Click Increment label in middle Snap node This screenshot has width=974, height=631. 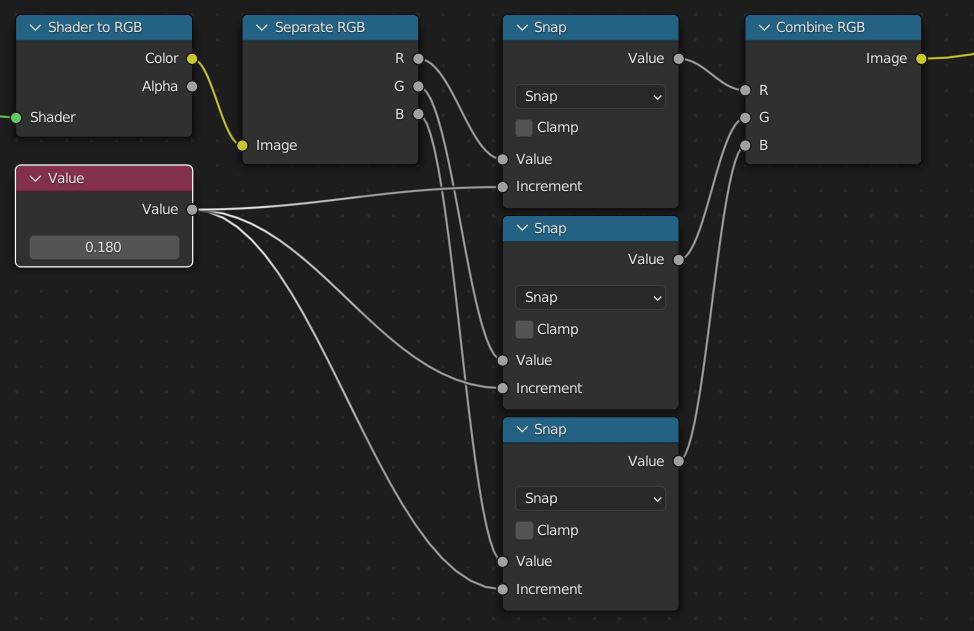pyautogui.click(x=549, y=388)
